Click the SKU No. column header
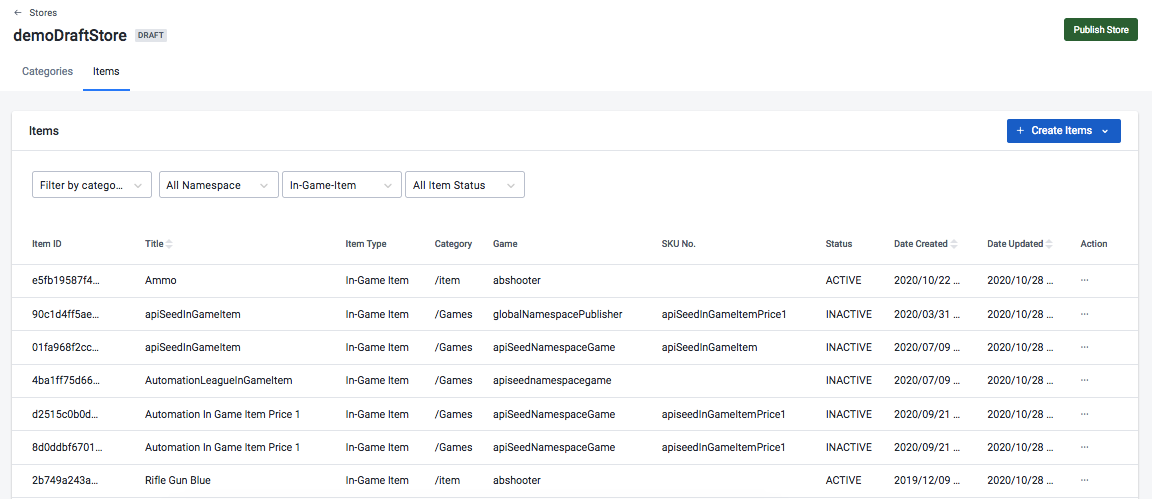 click(678, 244)
